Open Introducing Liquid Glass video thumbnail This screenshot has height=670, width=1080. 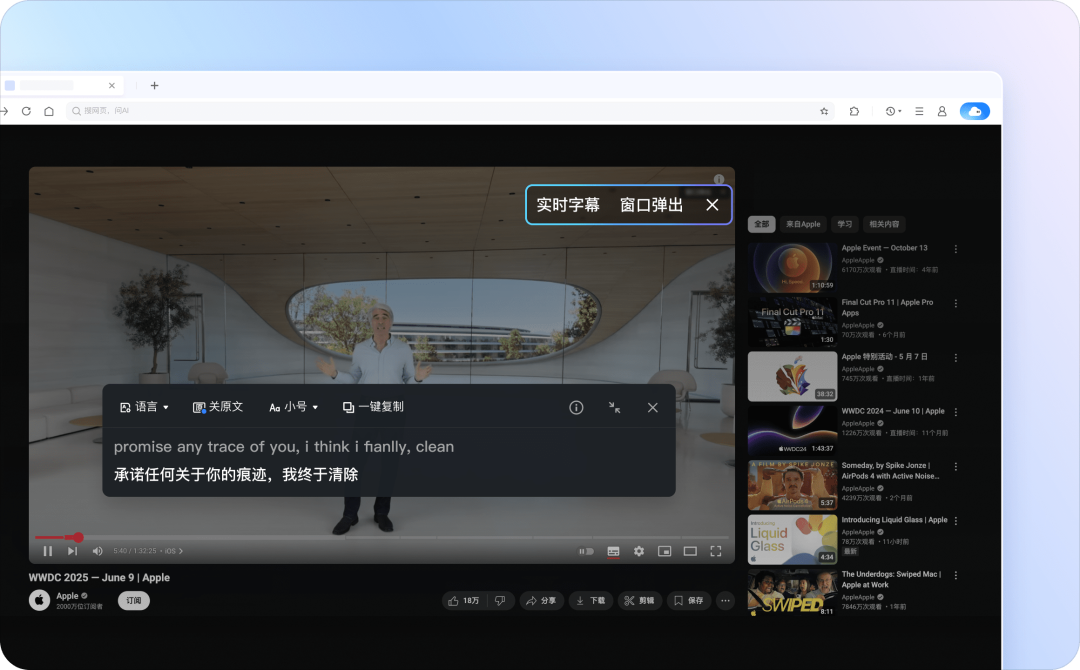[x=792, y=539]
